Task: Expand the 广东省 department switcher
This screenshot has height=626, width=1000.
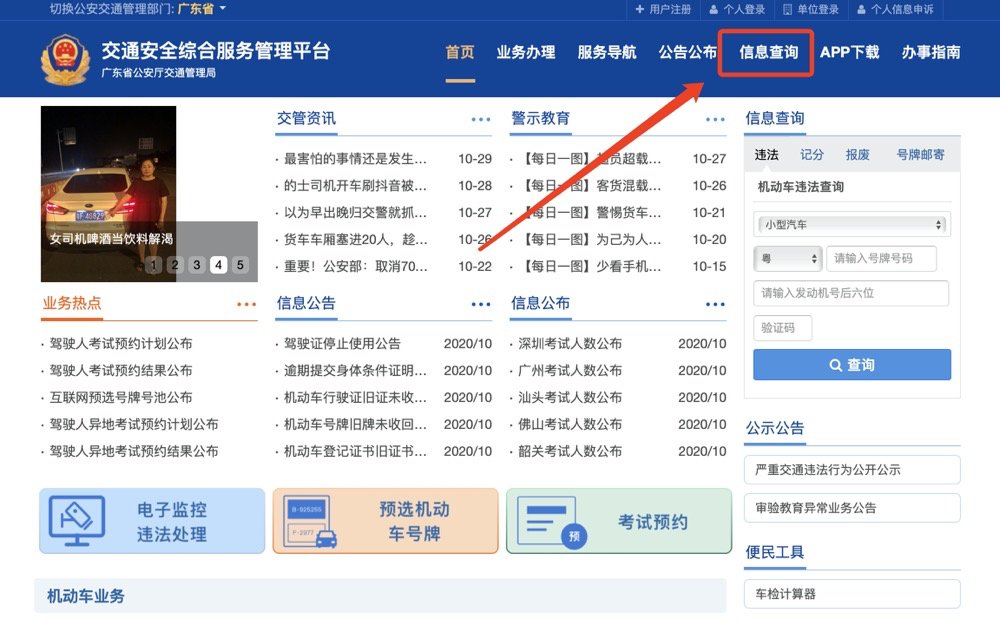Action: click(202, 9)
